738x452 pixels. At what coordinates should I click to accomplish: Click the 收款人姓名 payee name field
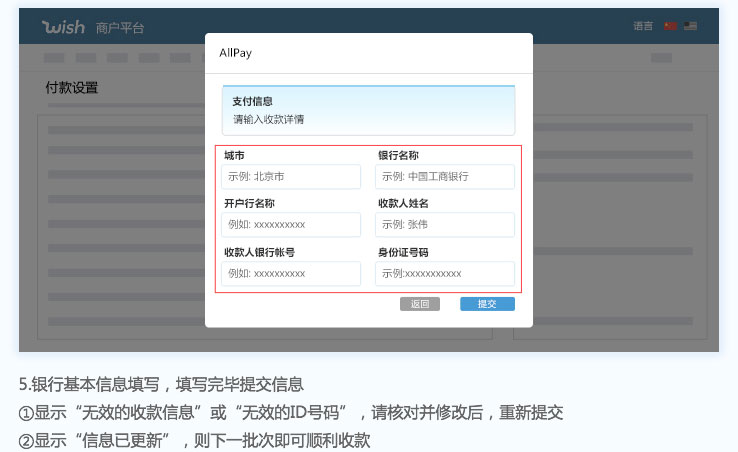pos(445,225)
